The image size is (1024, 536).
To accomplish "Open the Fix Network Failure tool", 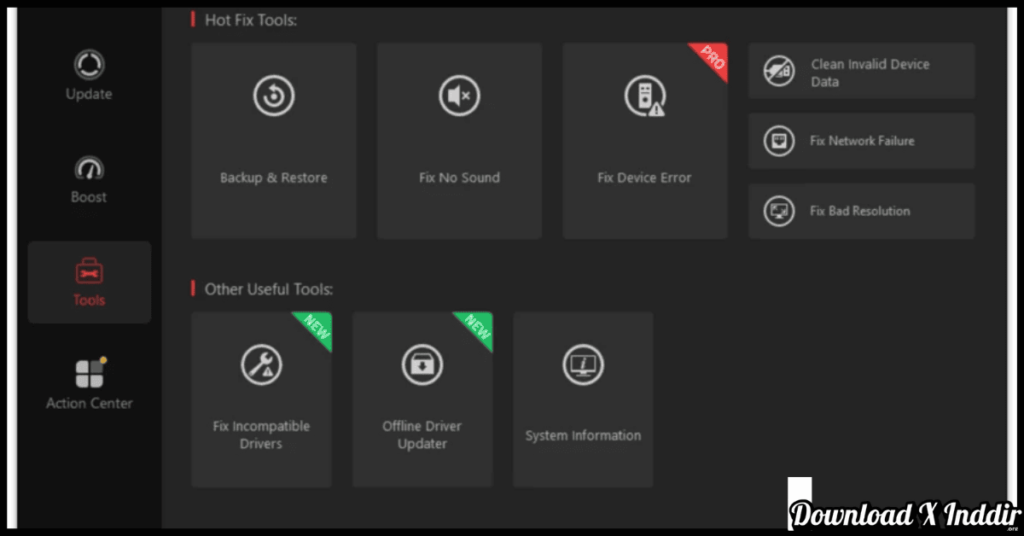I will 861,141.
